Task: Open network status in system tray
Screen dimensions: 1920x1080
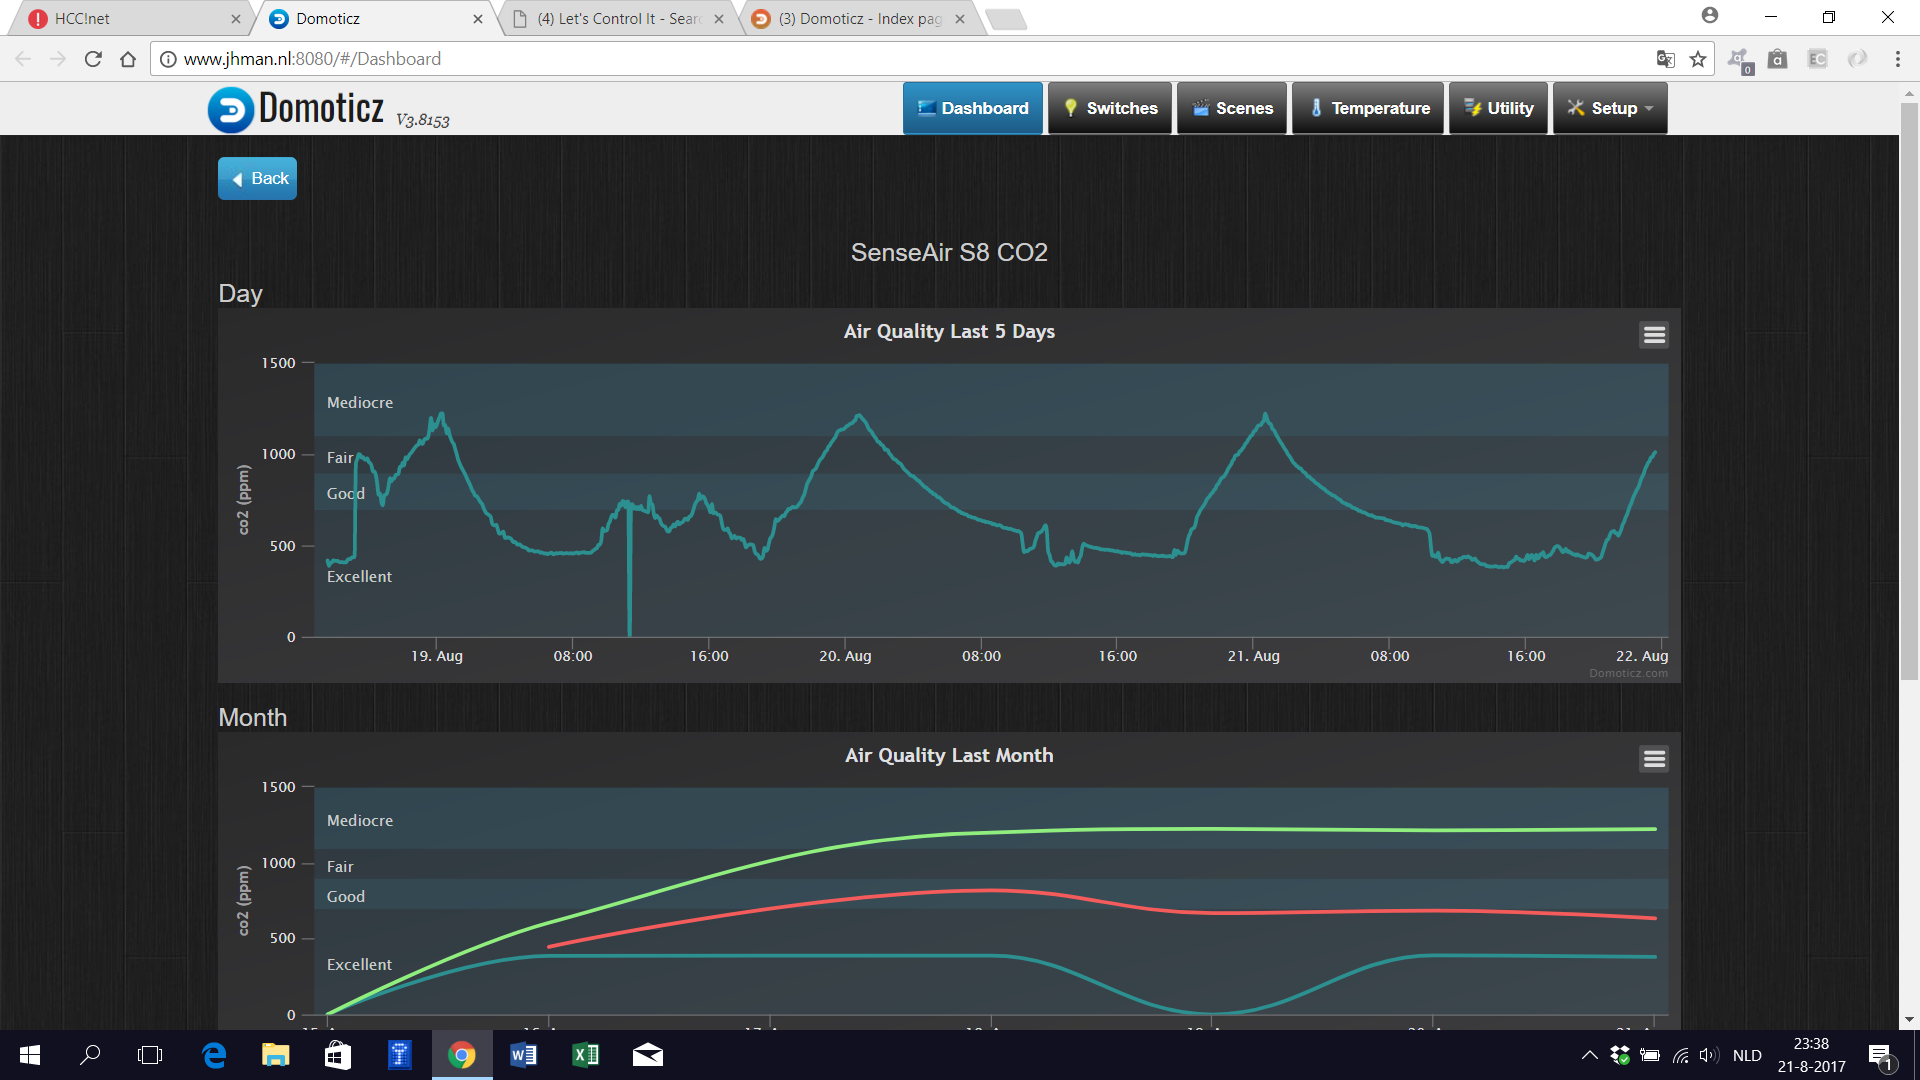Action: (x=1680, y=1055)
